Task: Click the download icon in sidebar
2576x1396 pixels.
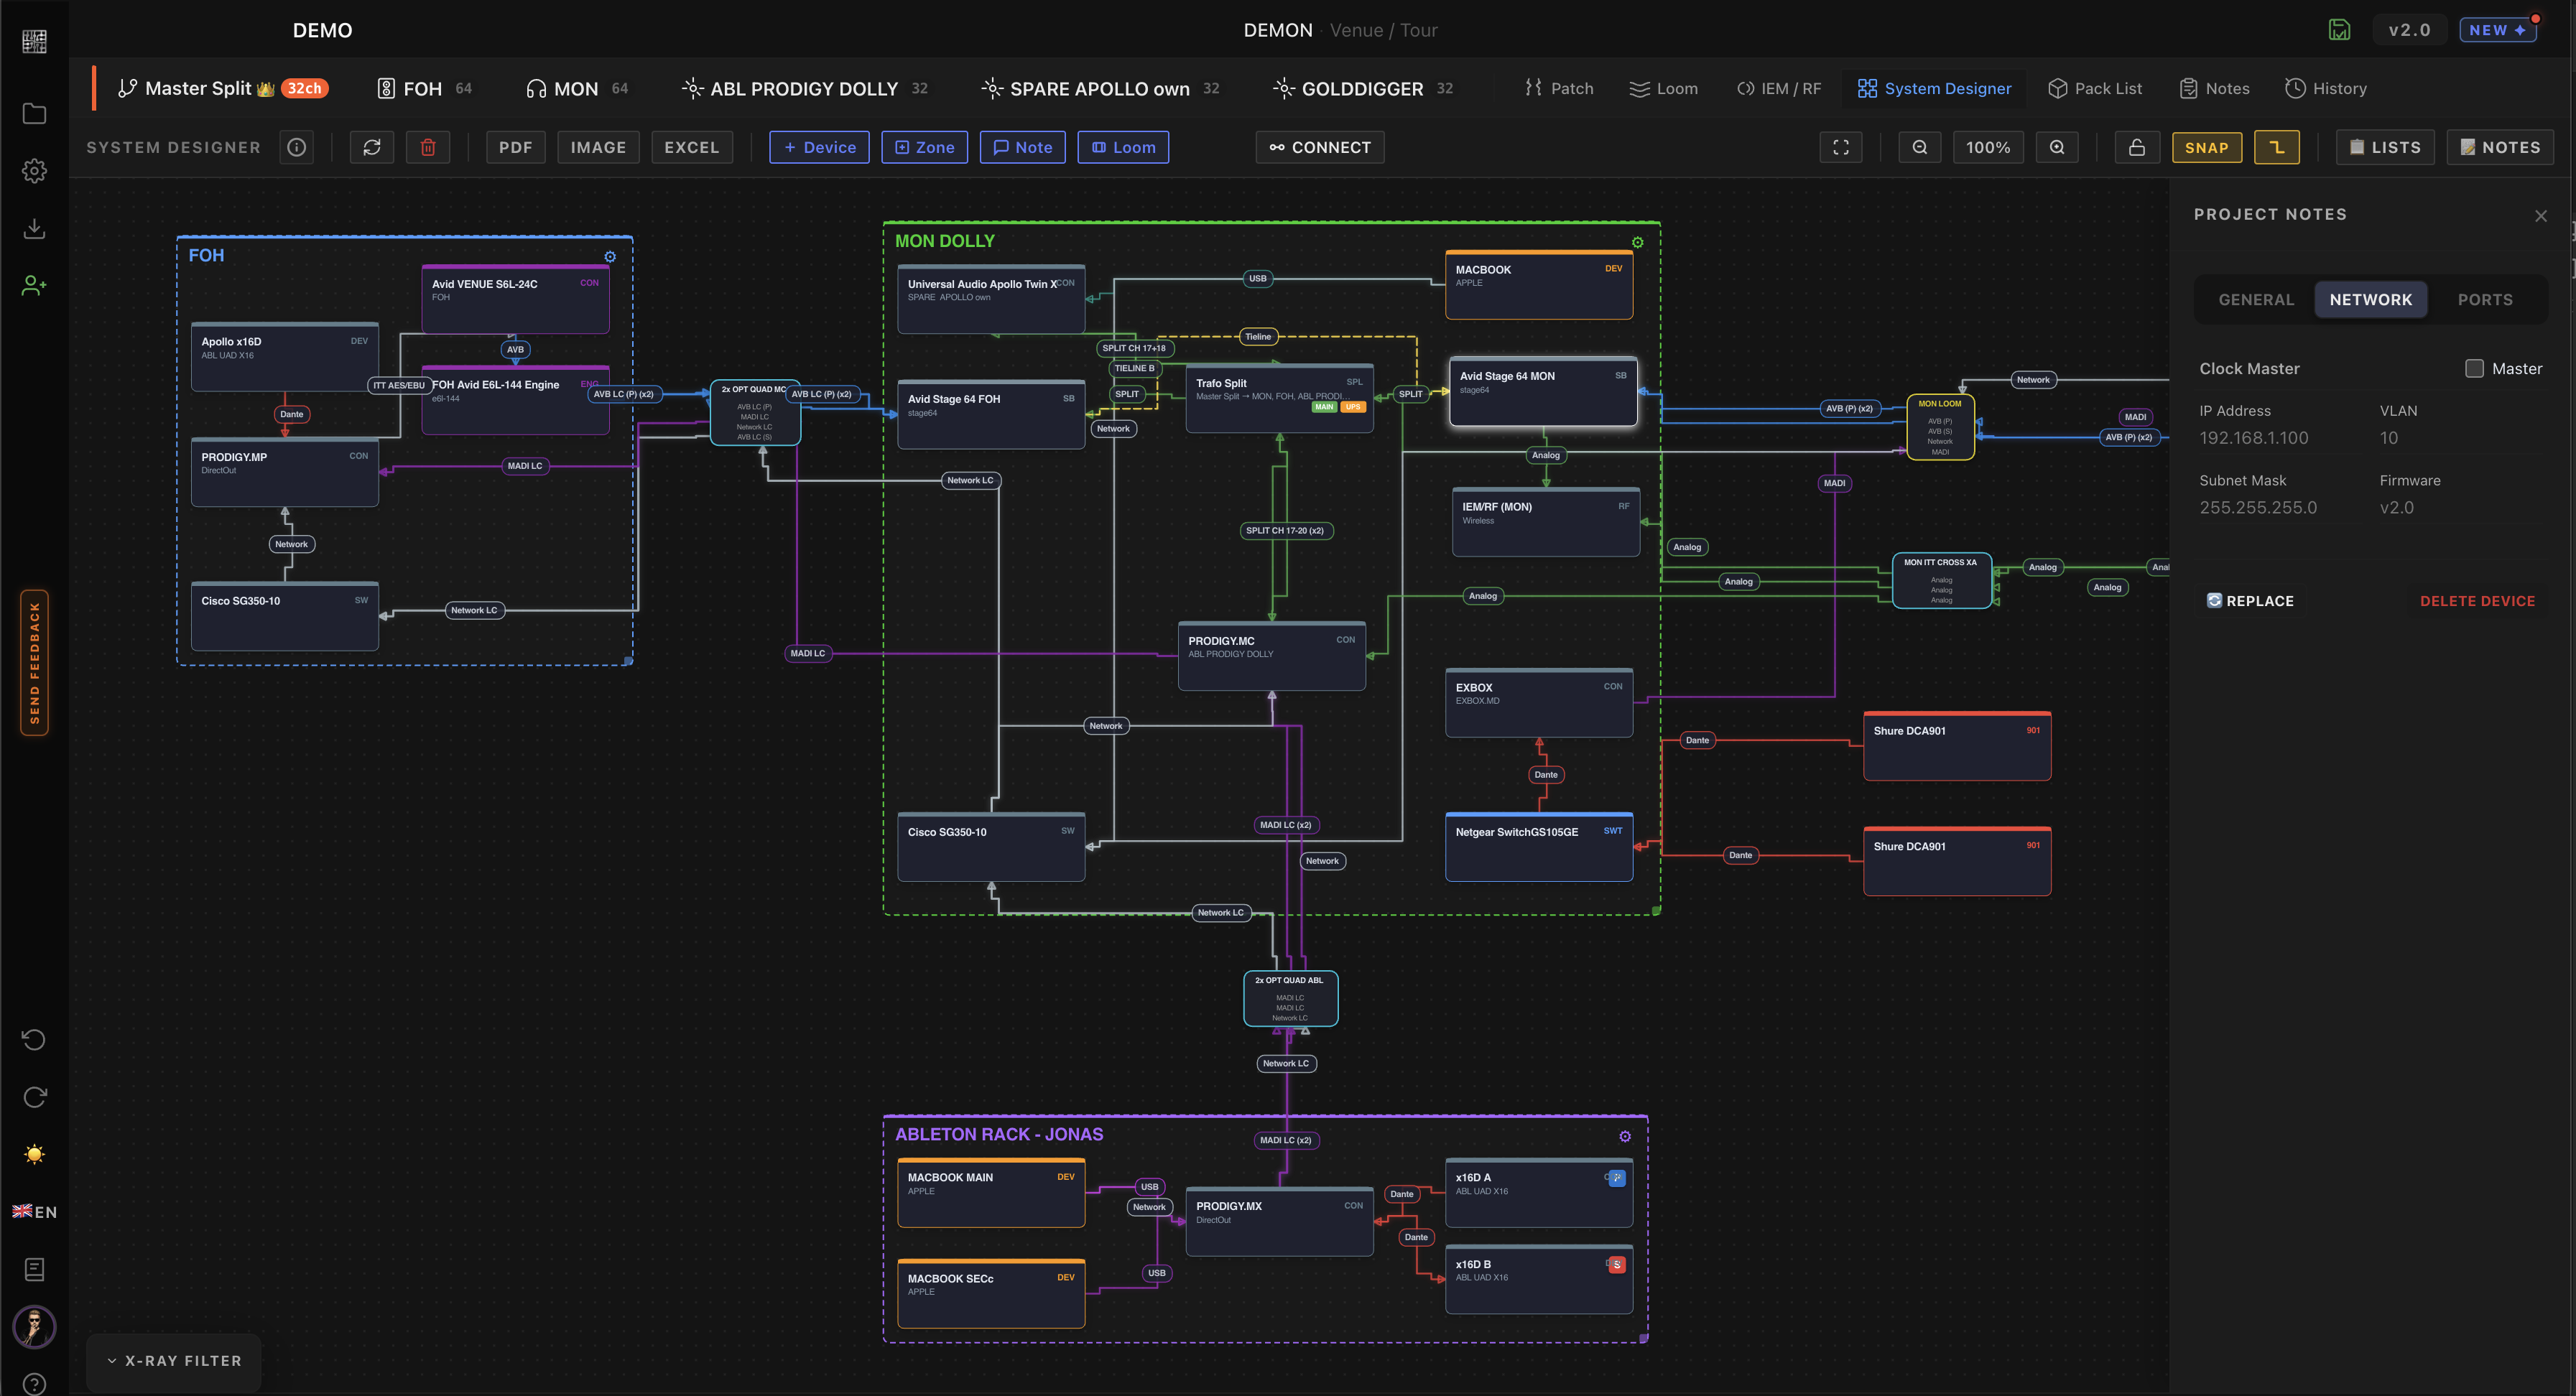Action: [x=34, y=228]
